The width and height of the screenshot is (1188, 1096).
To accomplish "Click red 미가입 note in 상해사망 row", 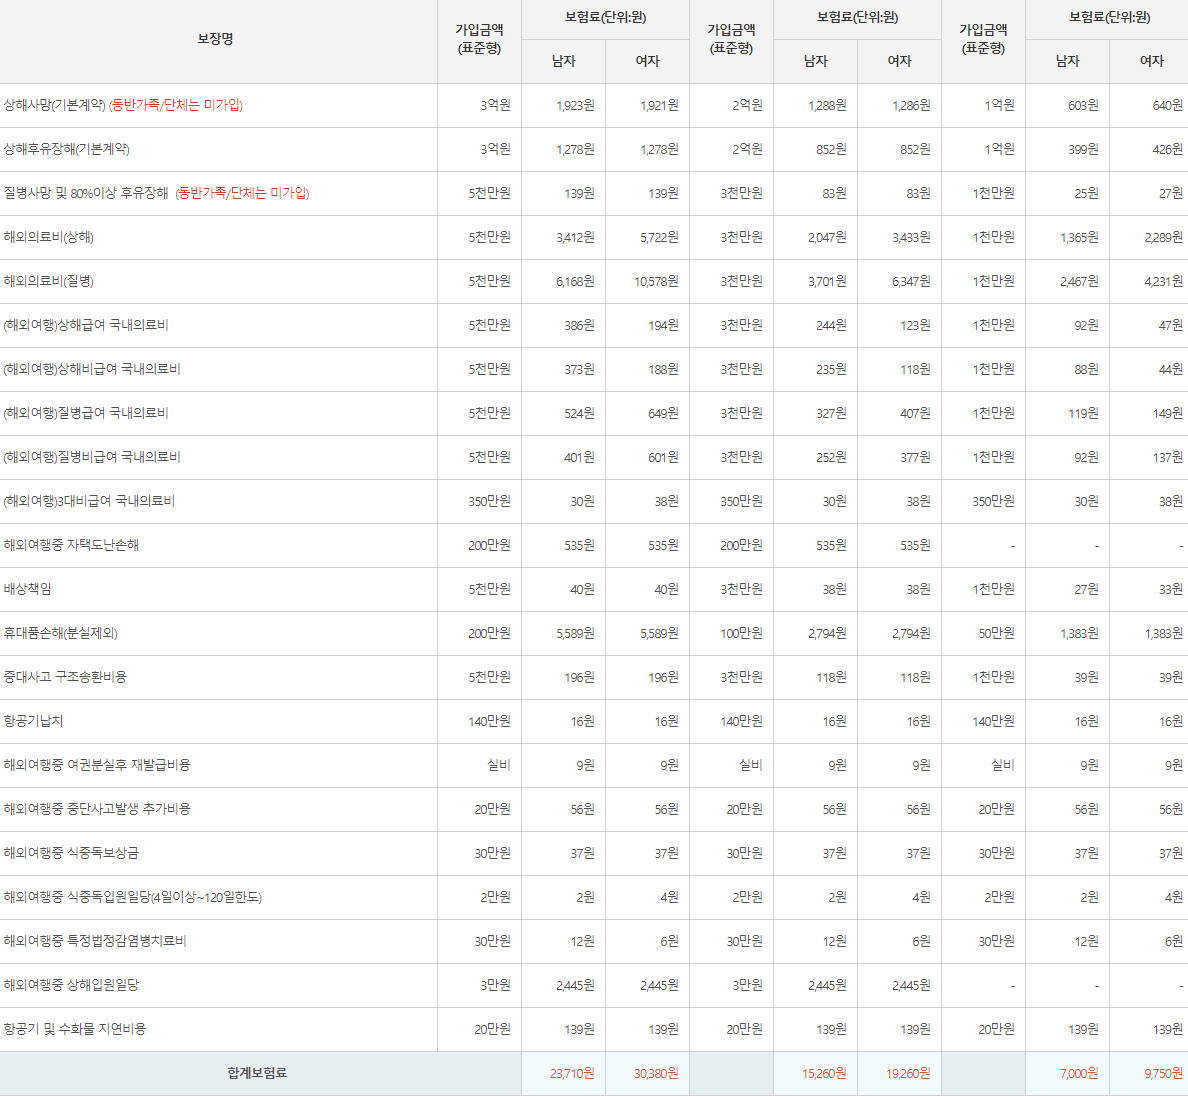I will pyautogui.click(x=176, y=105).
